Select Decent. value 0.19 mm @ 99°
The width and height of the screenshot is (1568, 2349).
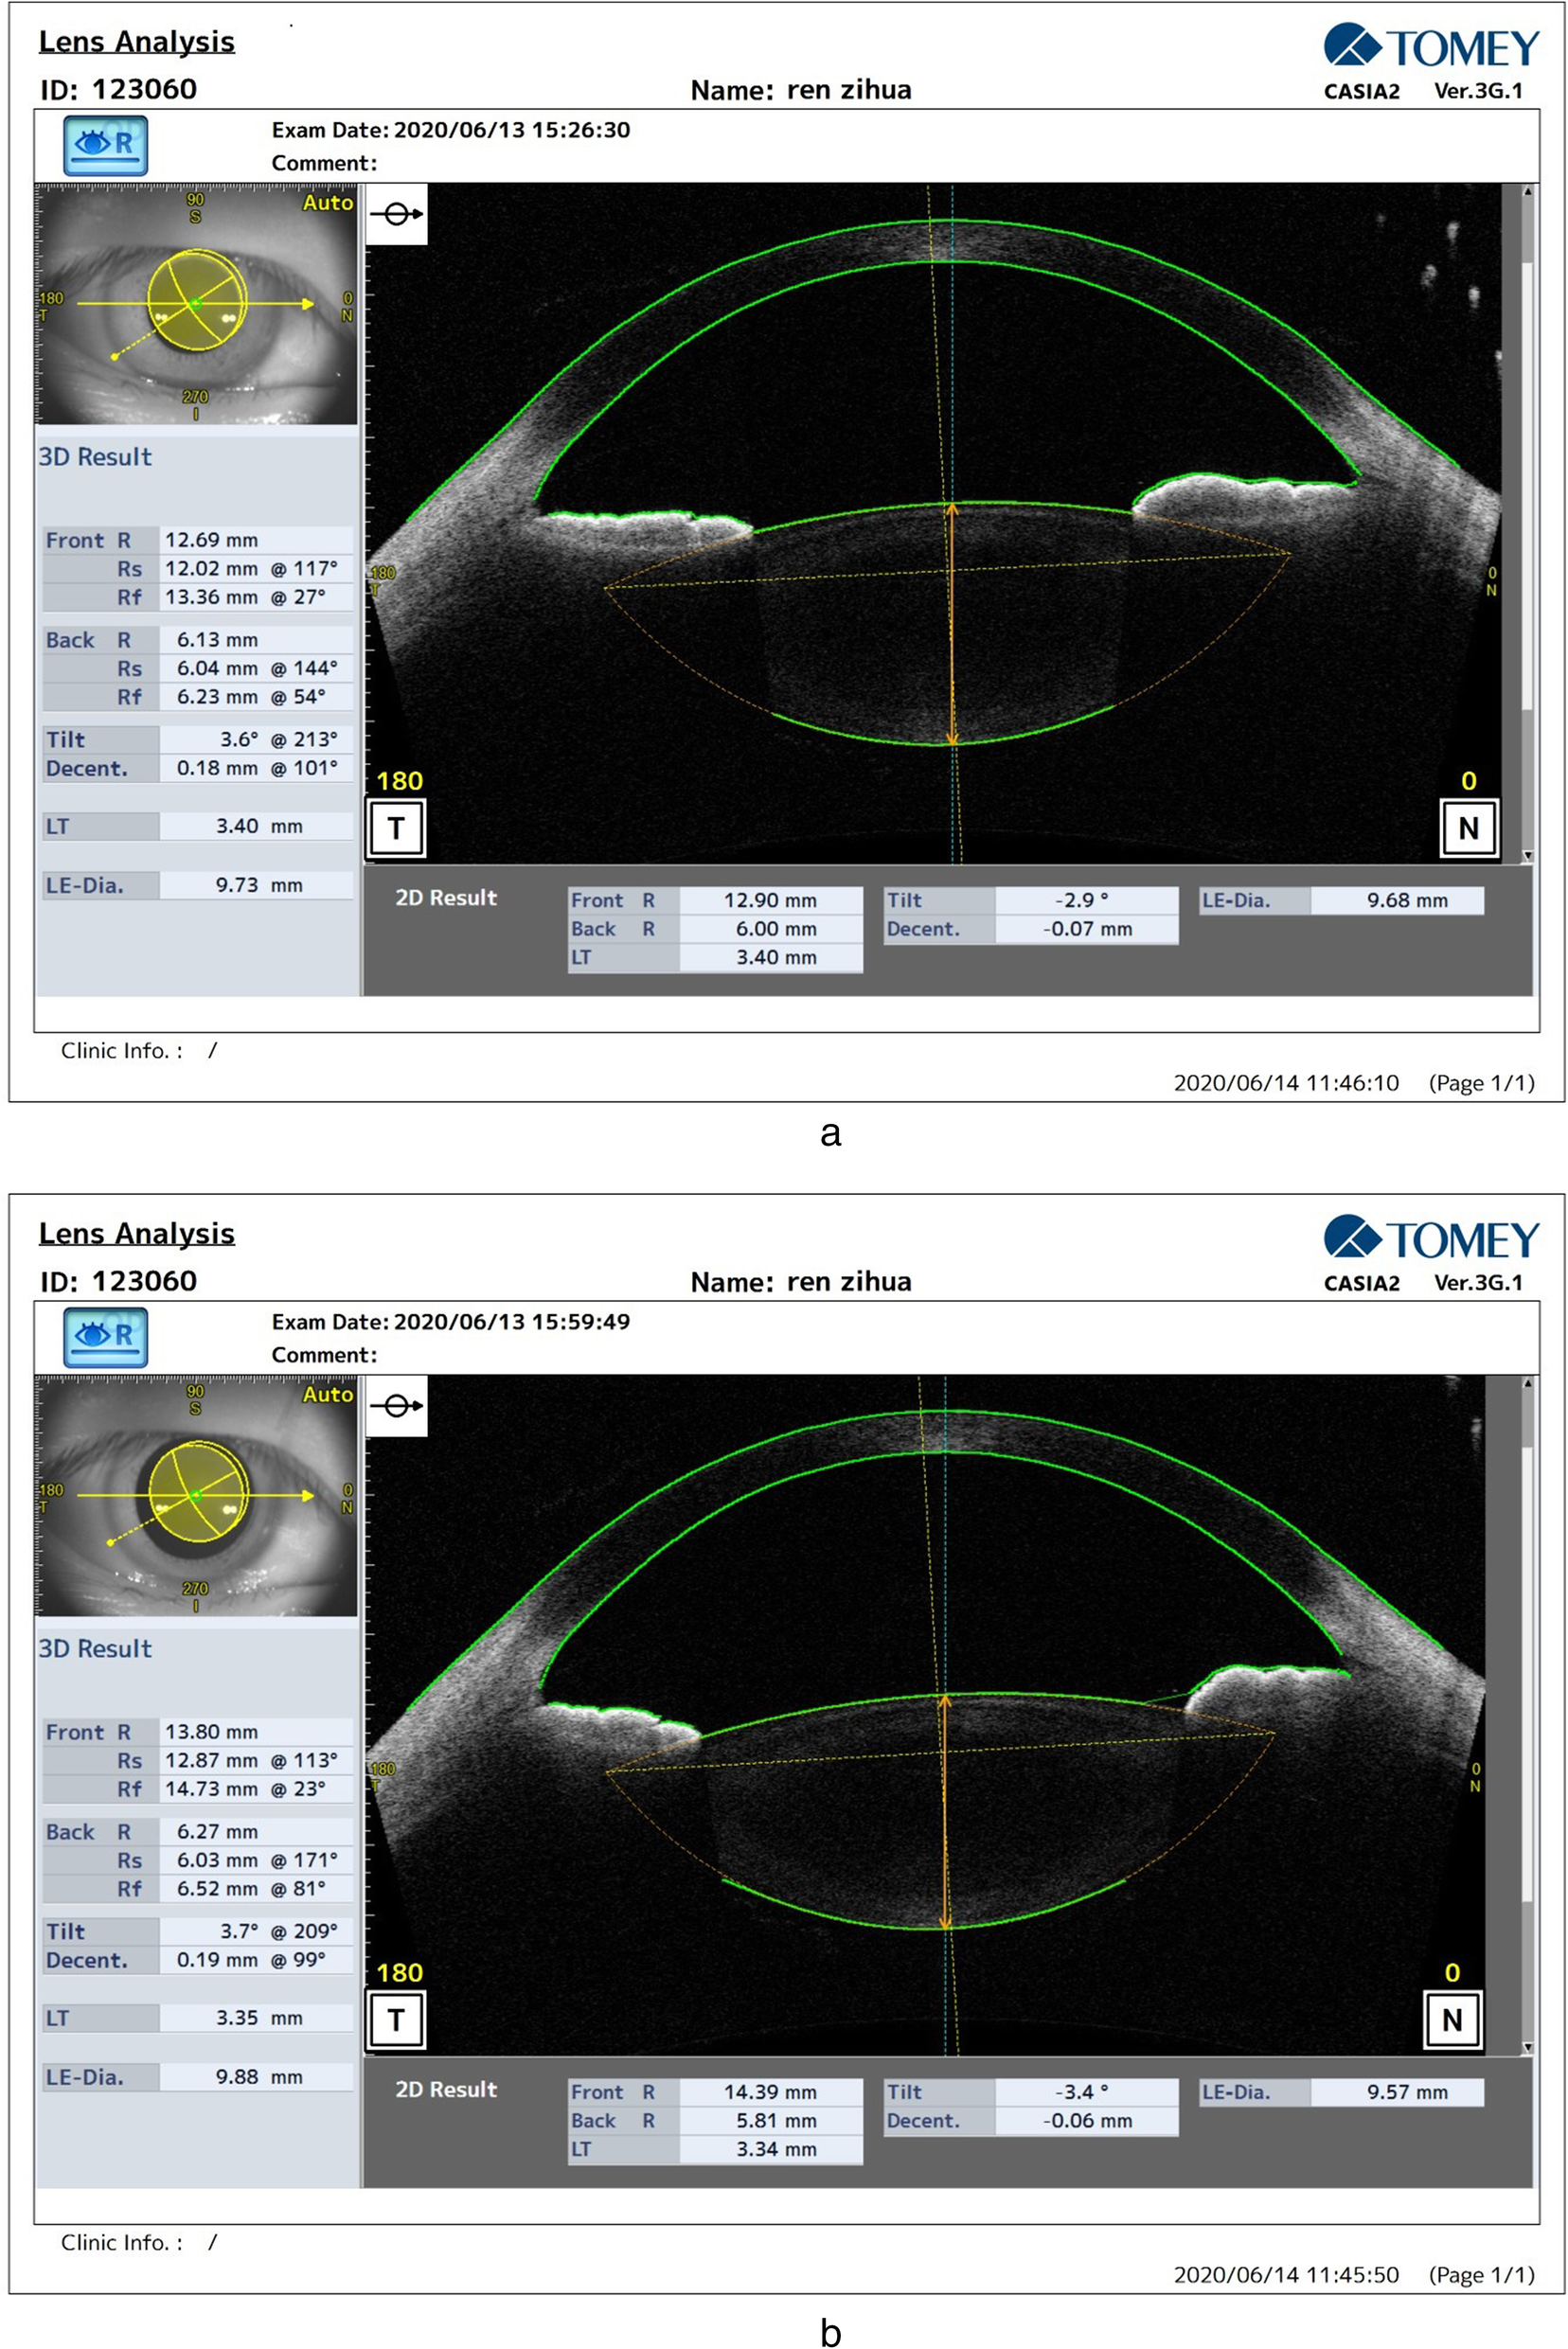point(256,1960)
